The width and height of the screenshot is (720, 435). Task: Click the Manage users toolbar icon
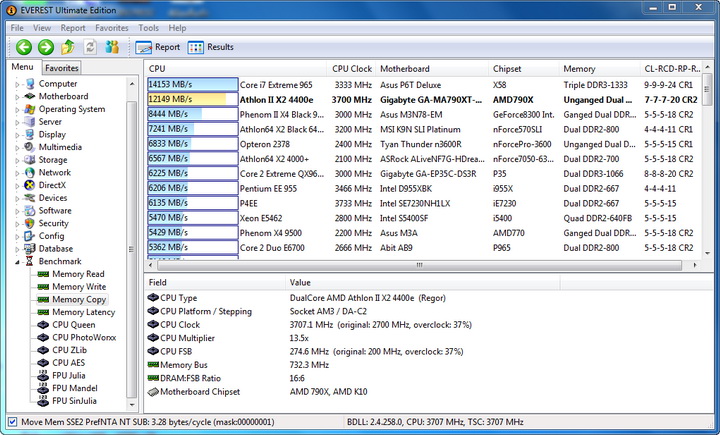click(112, 47)
